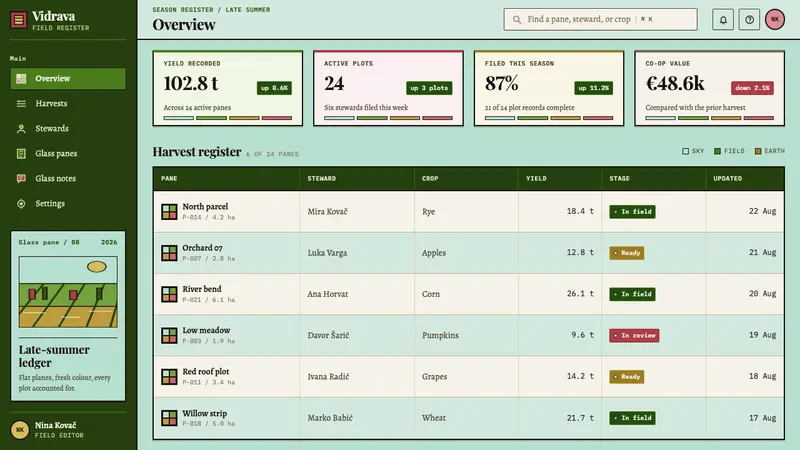Focus the Find a pane search field

coord(601,19)
